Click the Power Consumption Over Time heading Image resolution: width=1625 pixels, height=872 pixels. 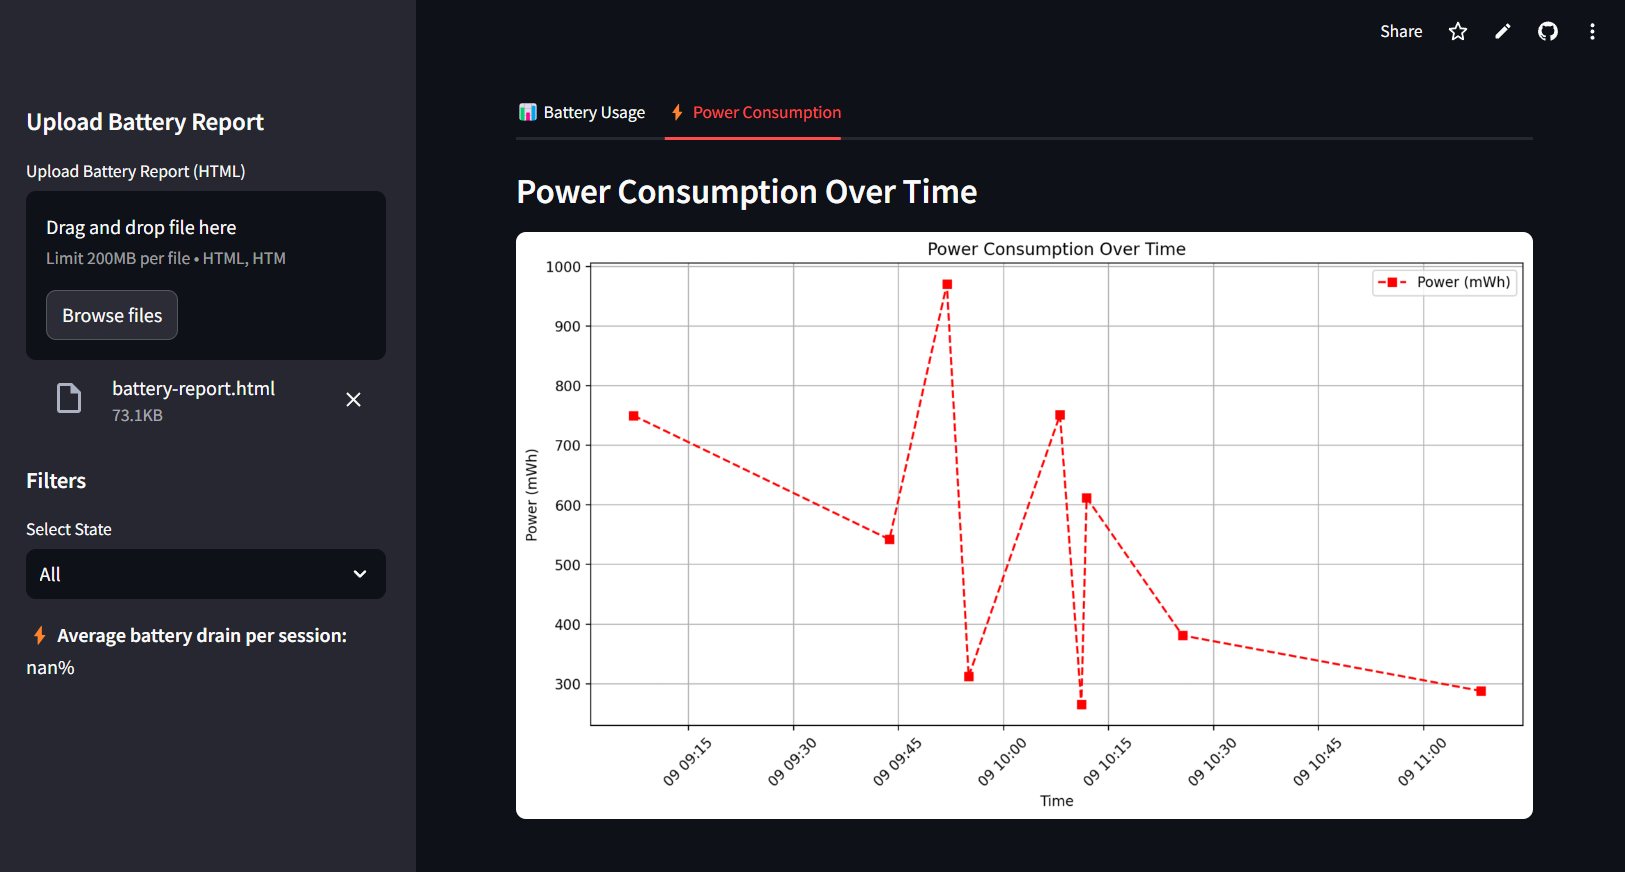point(746,192)
